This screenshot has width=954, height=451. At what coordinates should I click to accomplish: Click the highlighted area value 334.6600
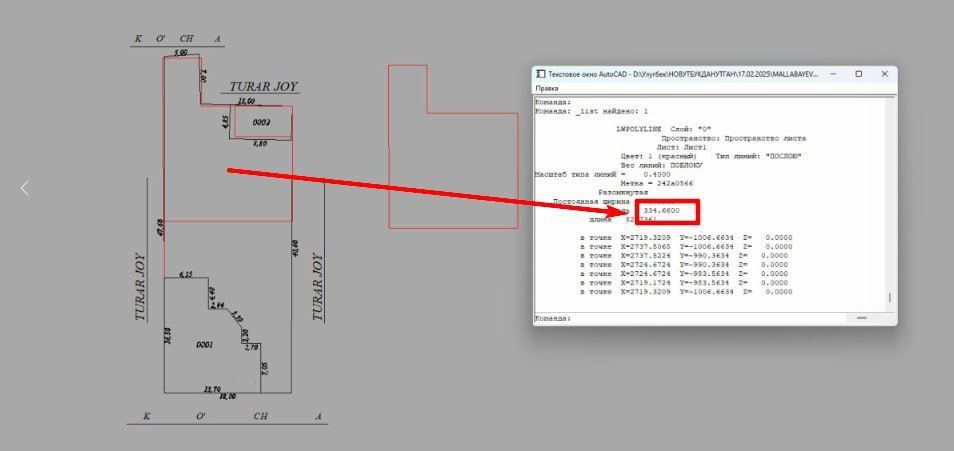(x=661, y=211)
